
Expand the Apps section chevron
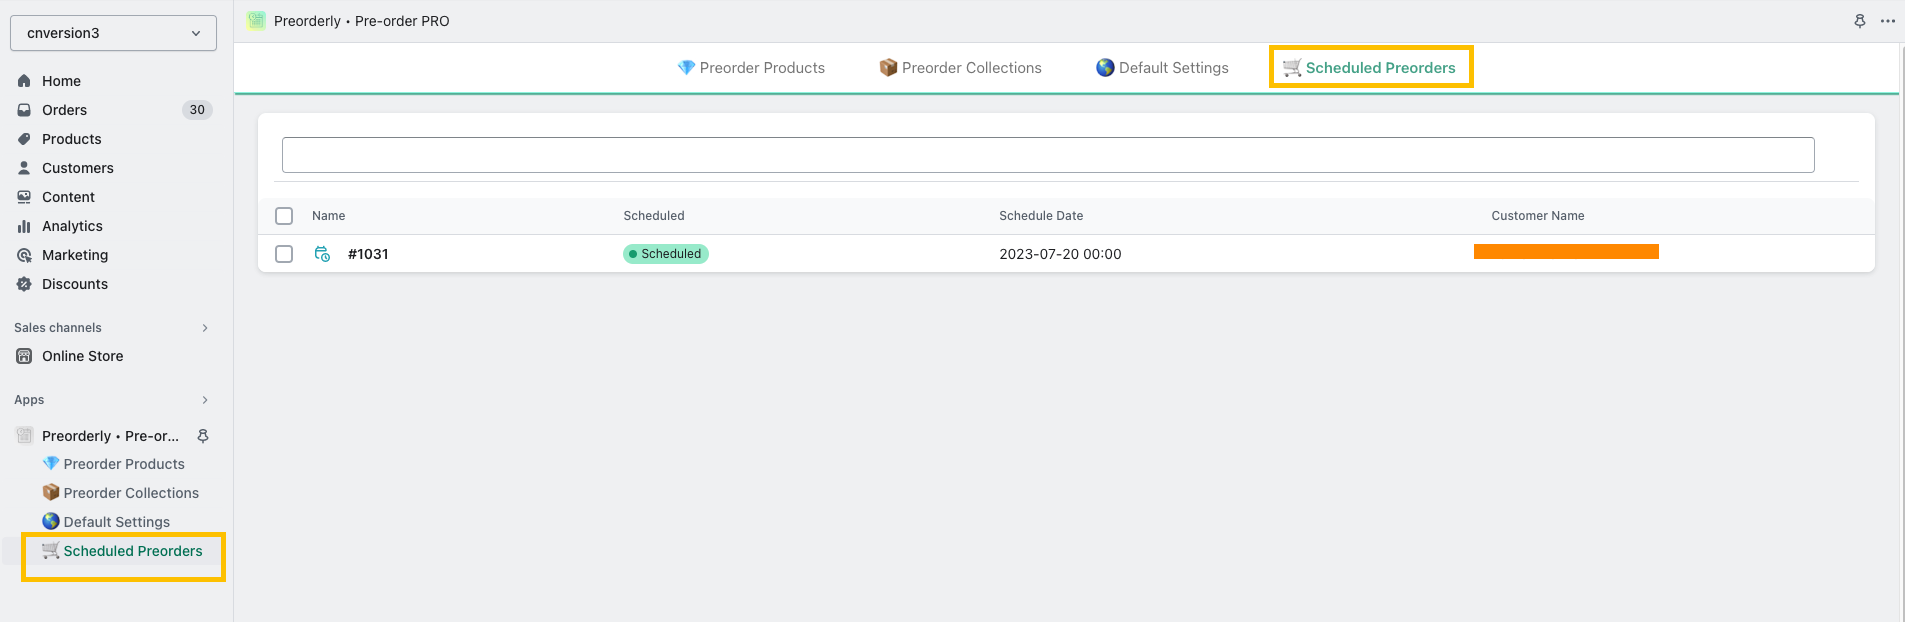click(205, 400)
